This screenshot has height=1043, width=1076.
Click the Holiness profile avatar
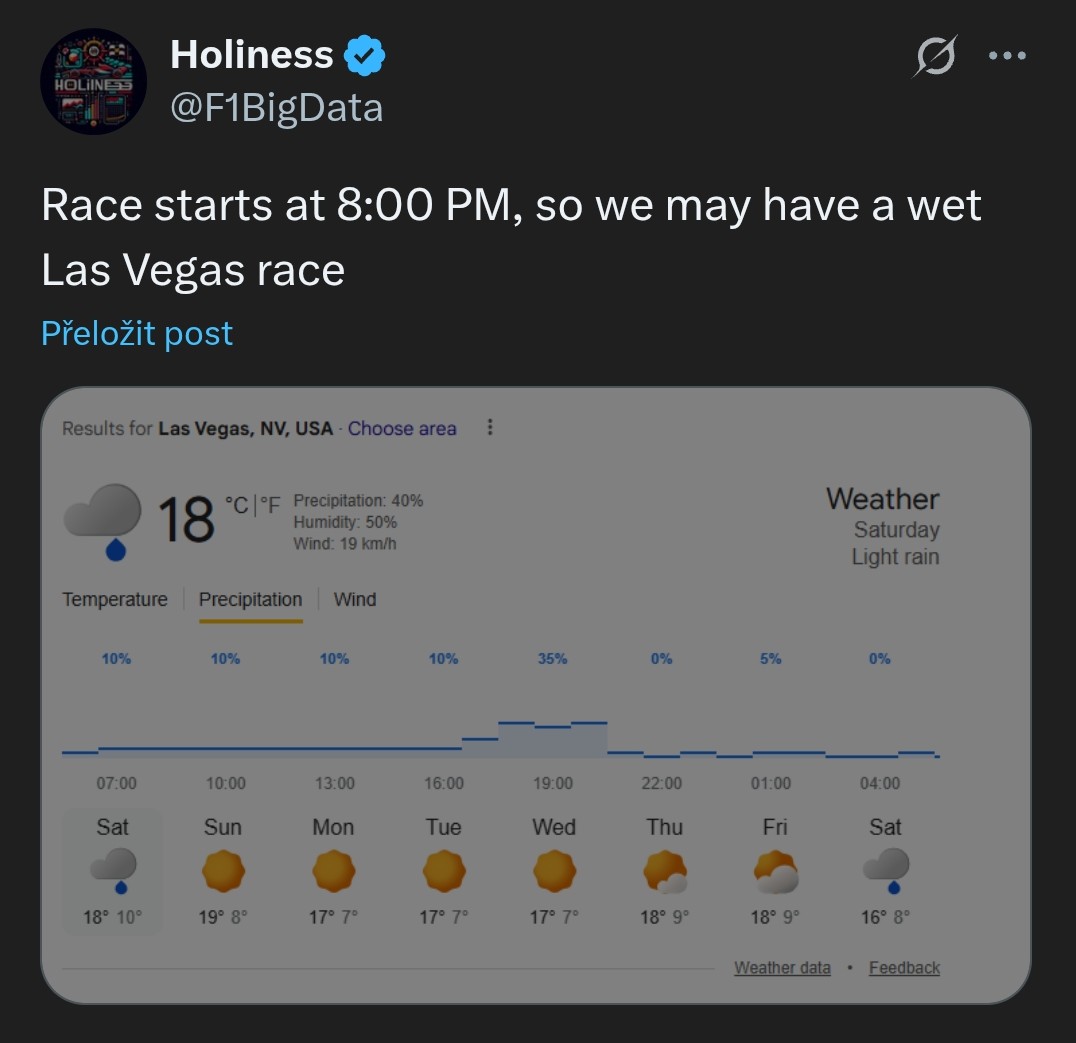[93, 82]
